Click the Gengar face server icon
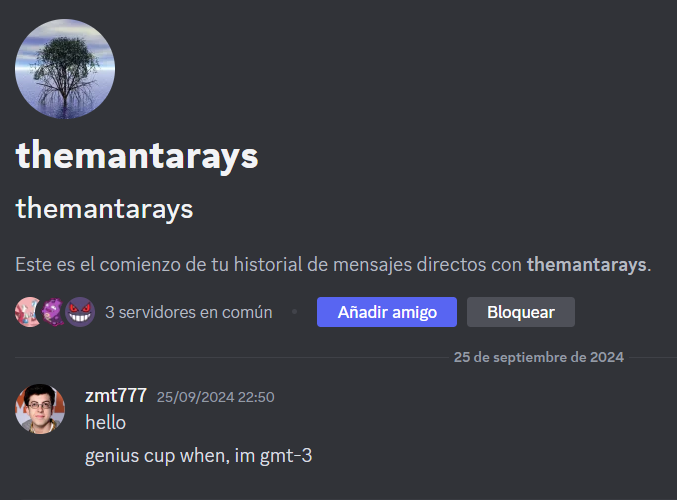 click(x=80, y=312)
